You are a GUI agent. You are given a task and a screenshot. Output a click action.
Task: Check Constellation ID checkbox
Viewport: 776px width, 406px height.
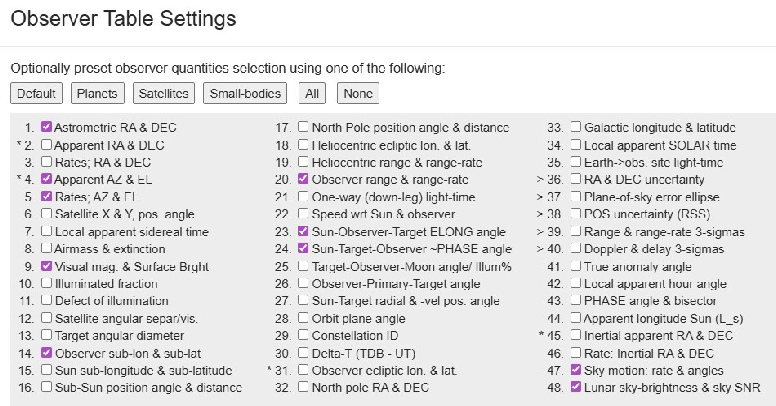pyautogui.click(x=304, y=335)
